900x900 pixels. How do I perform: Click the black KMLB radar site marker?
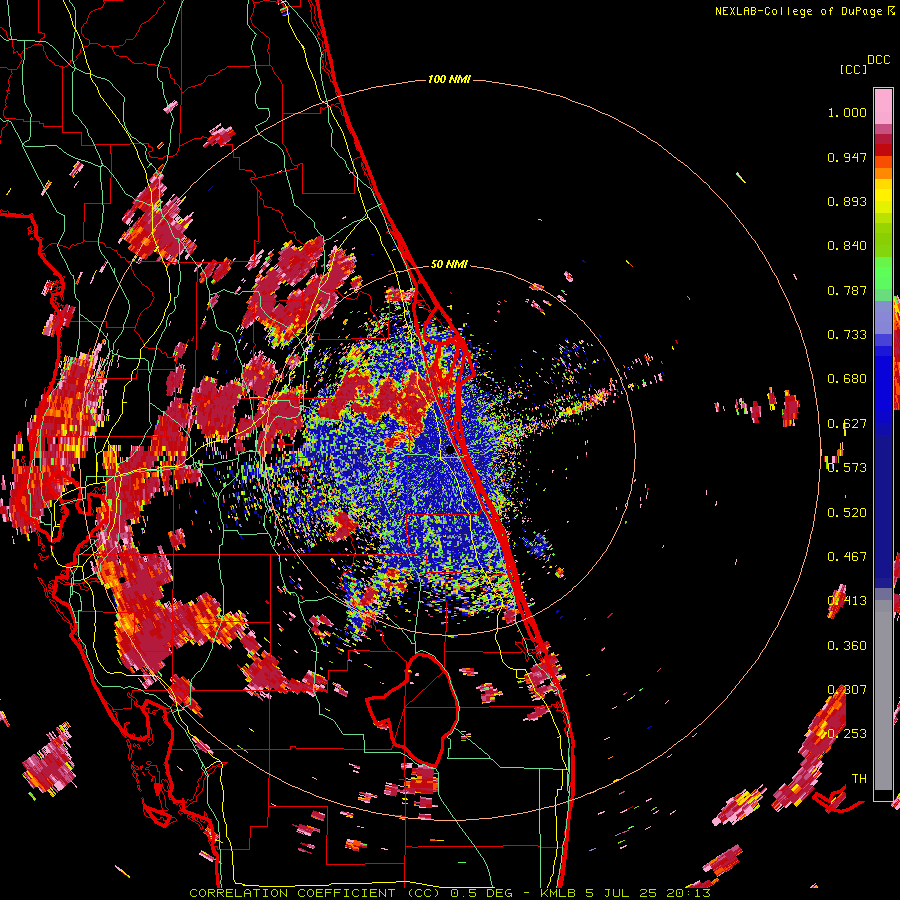point(449,450)
